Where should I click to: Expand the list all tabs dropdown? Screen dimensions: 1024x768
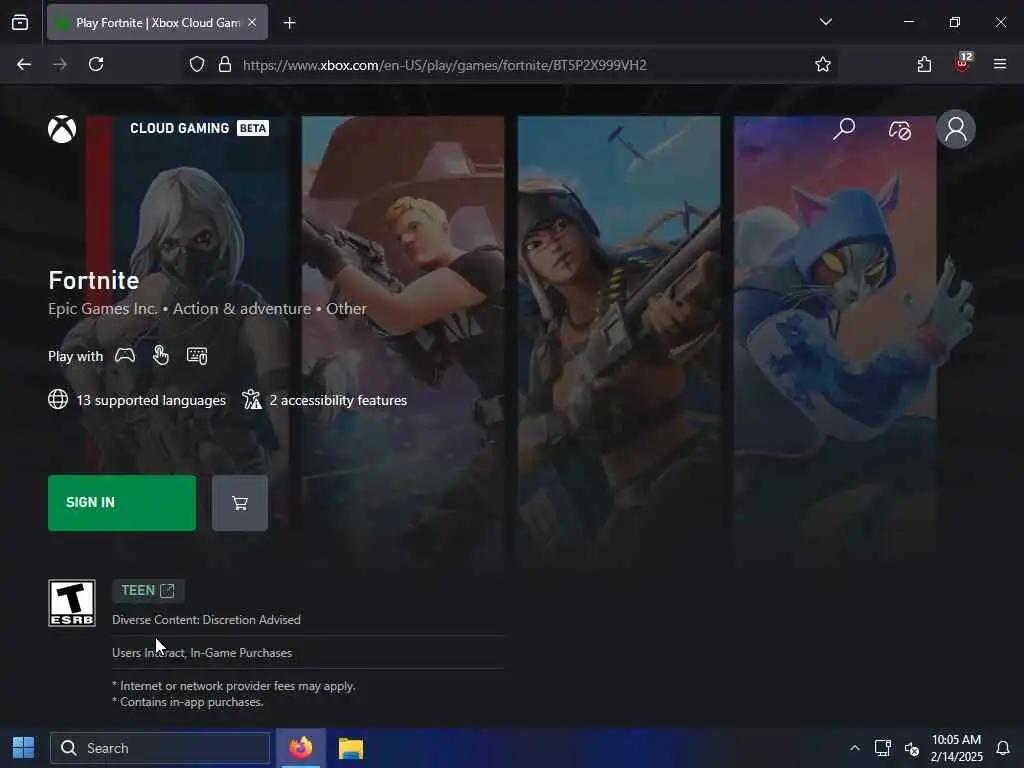click(825, 22)
